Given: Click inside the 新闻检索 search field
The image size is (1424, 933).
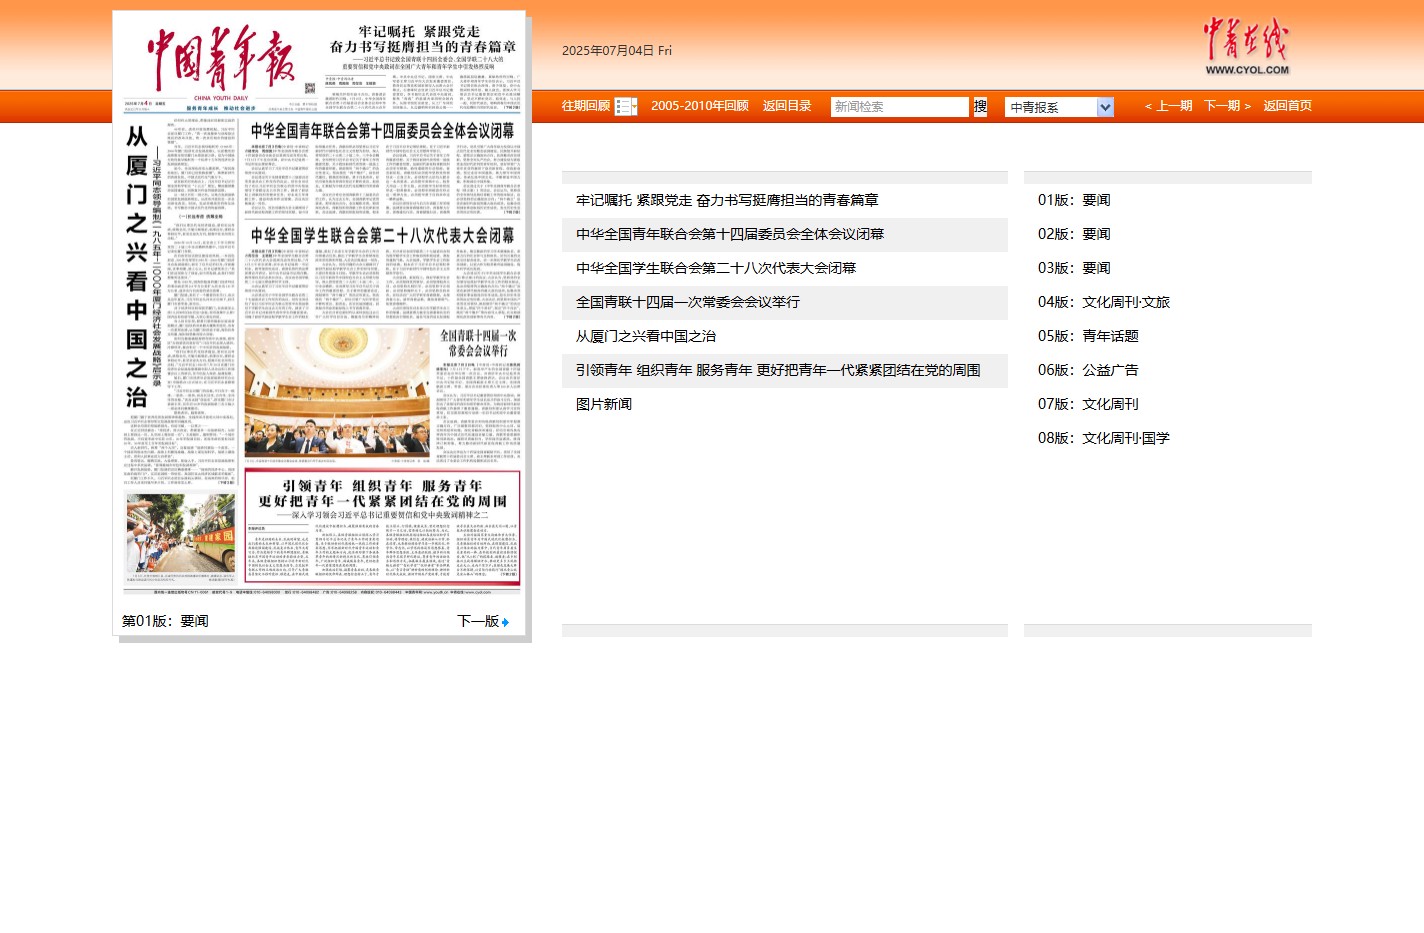Looking at the screenshot, I should coord(900,107).
